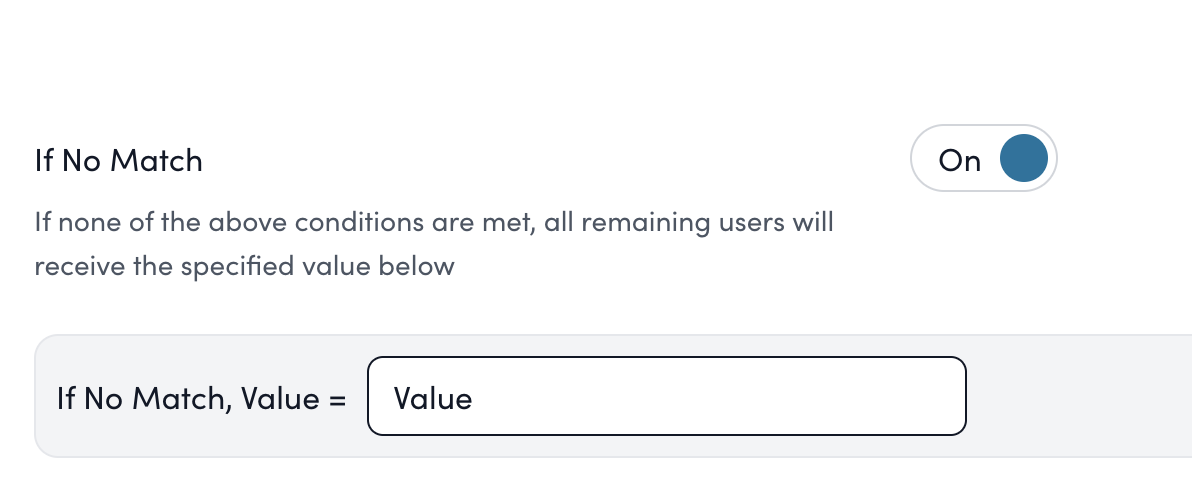Viewport: 1192px width, 486px height.
Task: Click the word "Match" in the section heading
Action: (156, 160)
